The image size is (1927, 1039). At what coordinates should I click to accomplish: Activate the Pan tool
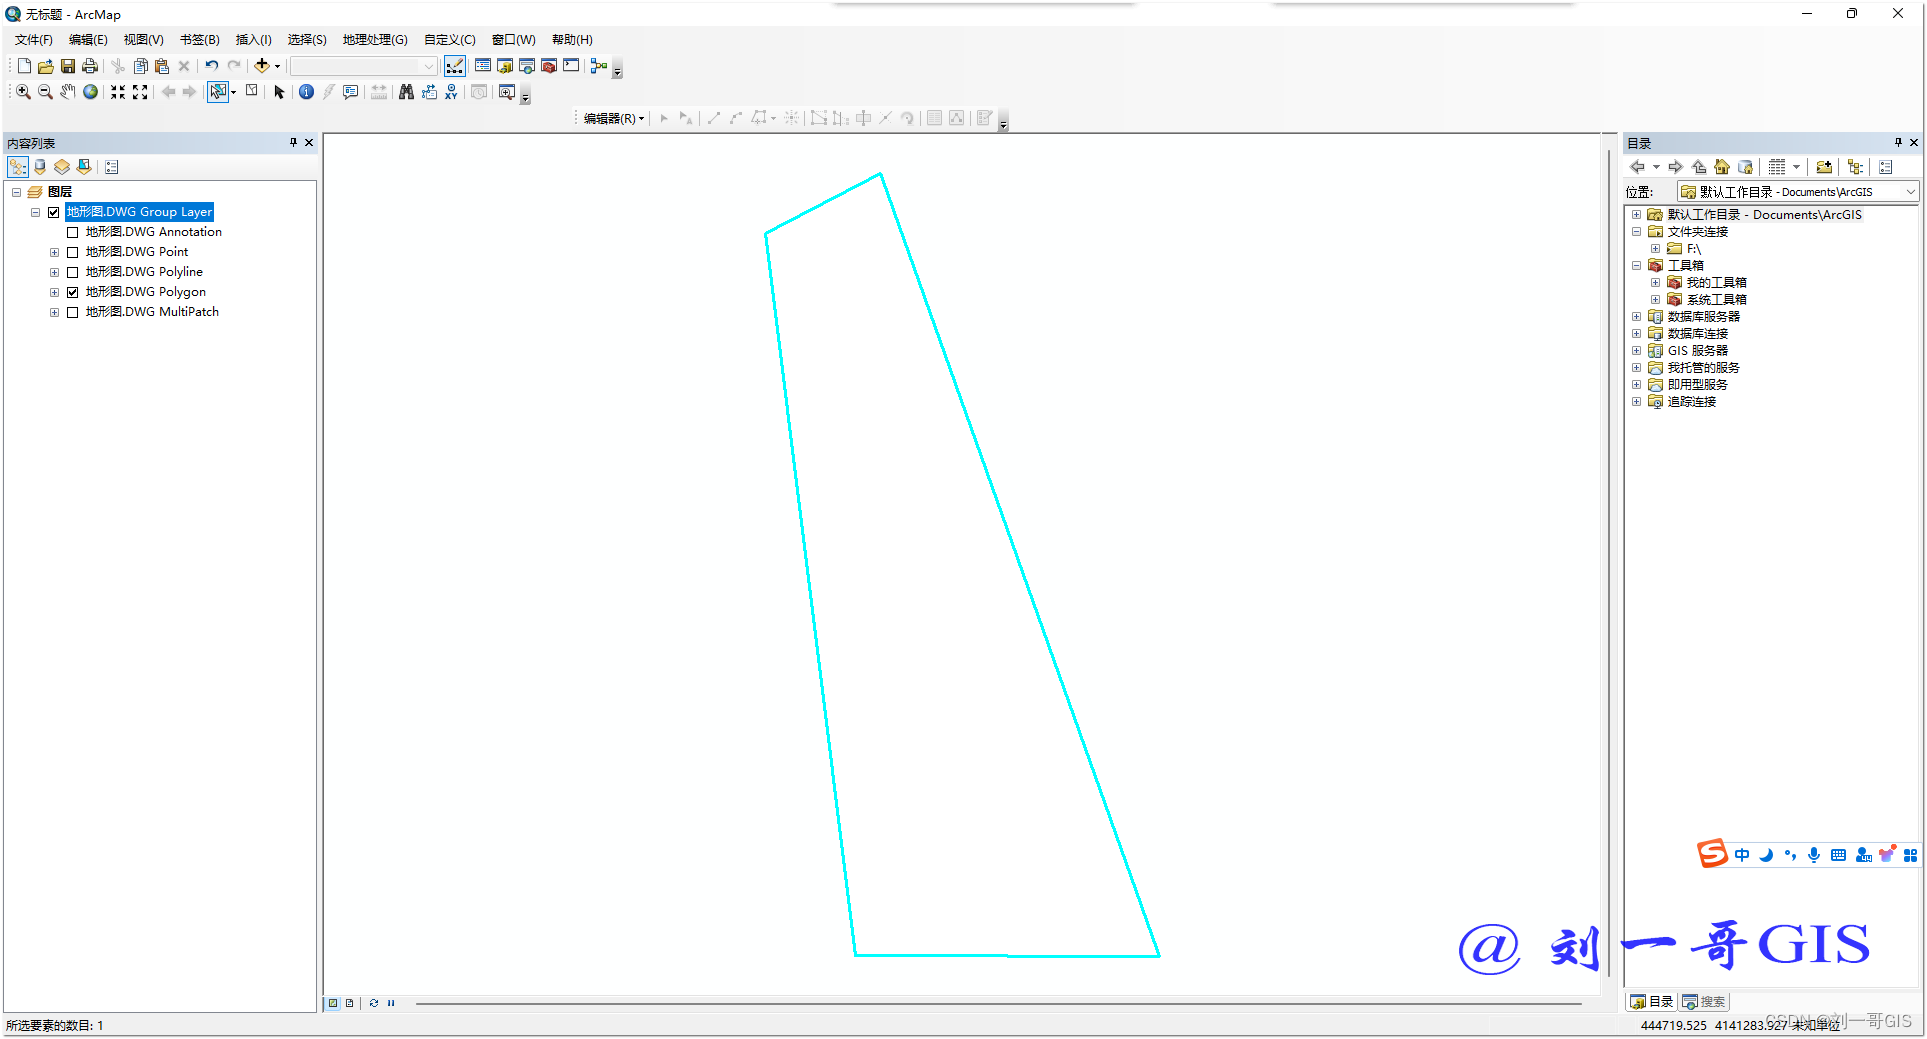(x=67, y=92)
